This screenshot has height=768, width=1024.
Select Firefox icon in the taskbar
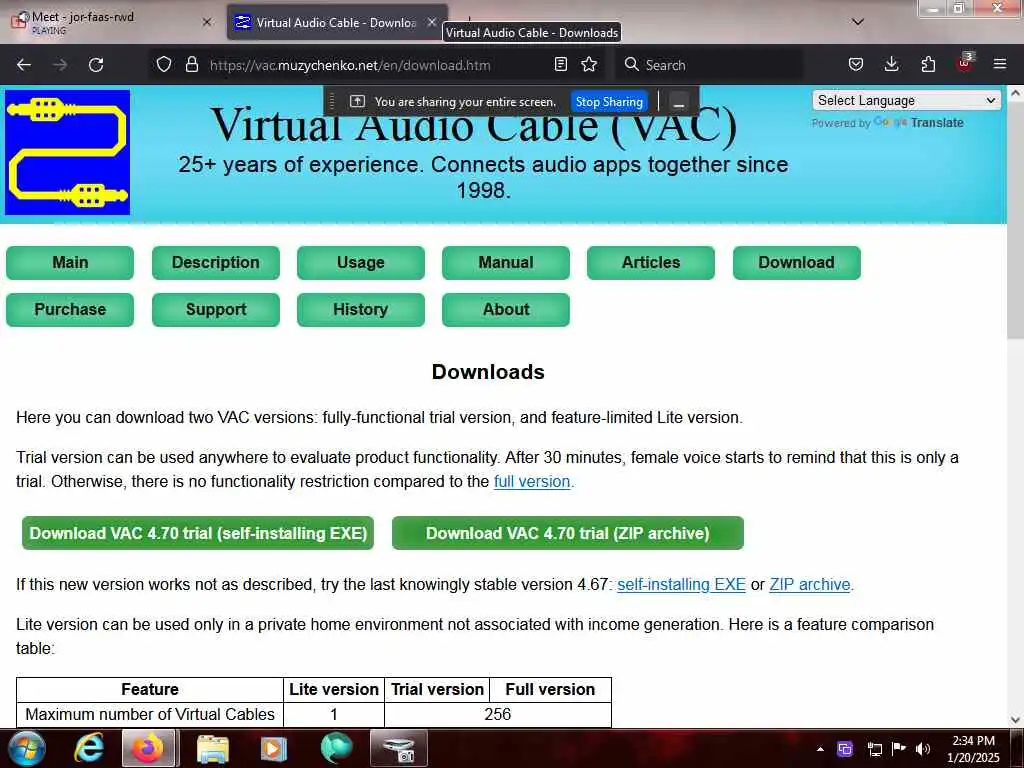148,748
